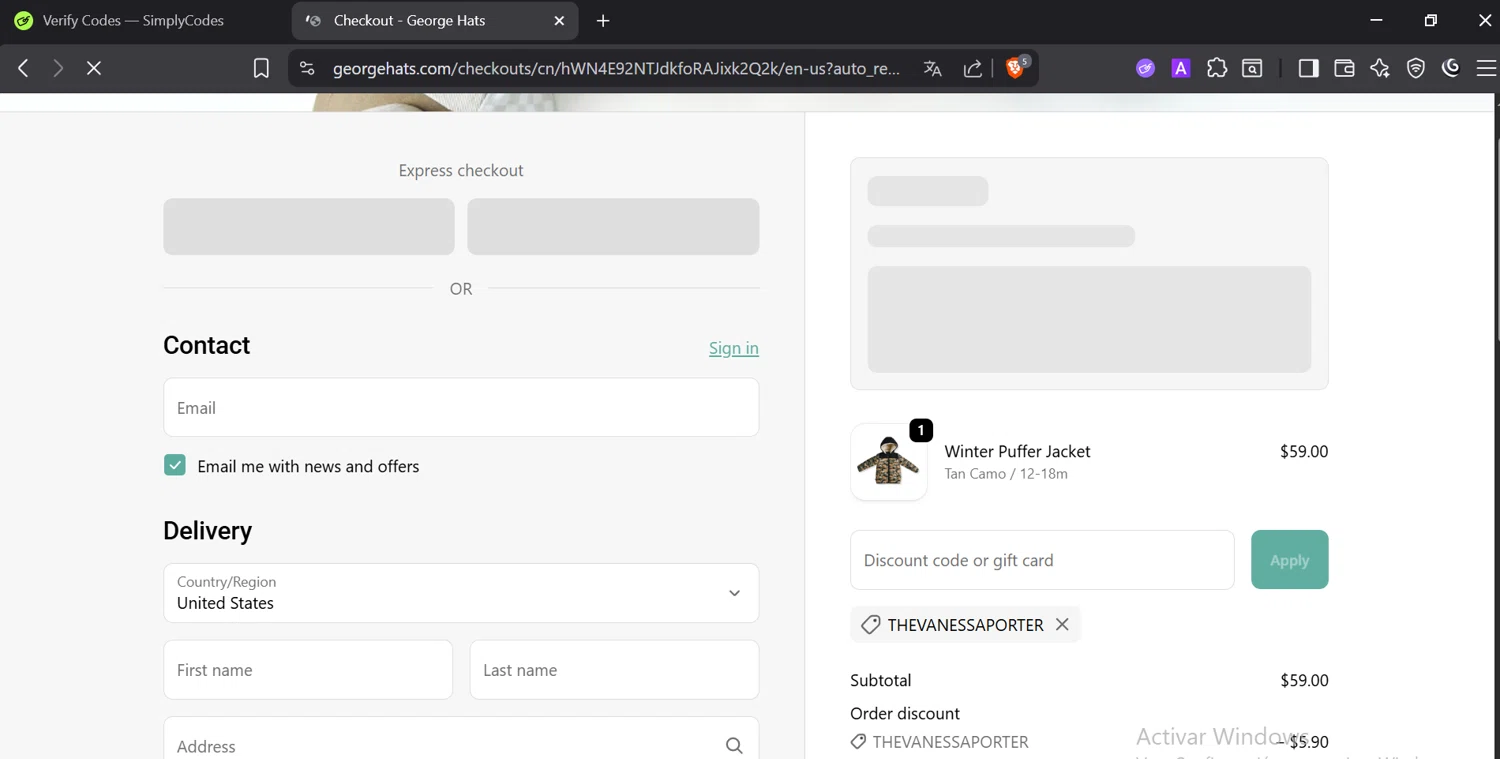1500x759 pixels.
Task: Open the Country/Region dropdown
Action: click(x=461, y=593)
